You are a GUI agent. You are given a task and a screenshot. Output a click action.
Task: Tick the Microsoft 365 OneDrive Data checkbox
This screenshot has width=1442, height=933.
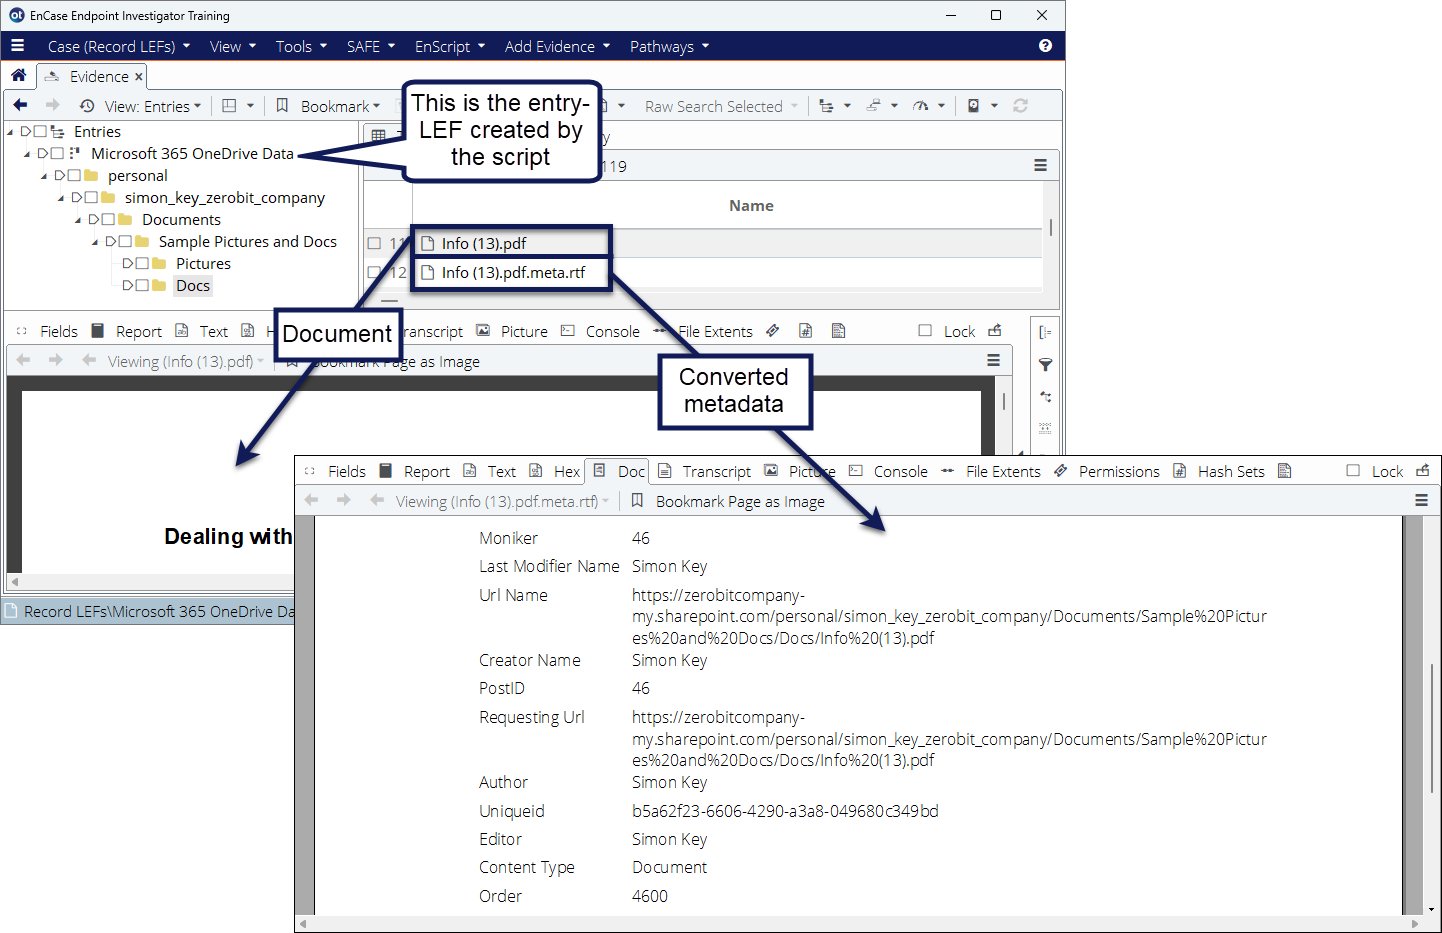click(57, 153)
